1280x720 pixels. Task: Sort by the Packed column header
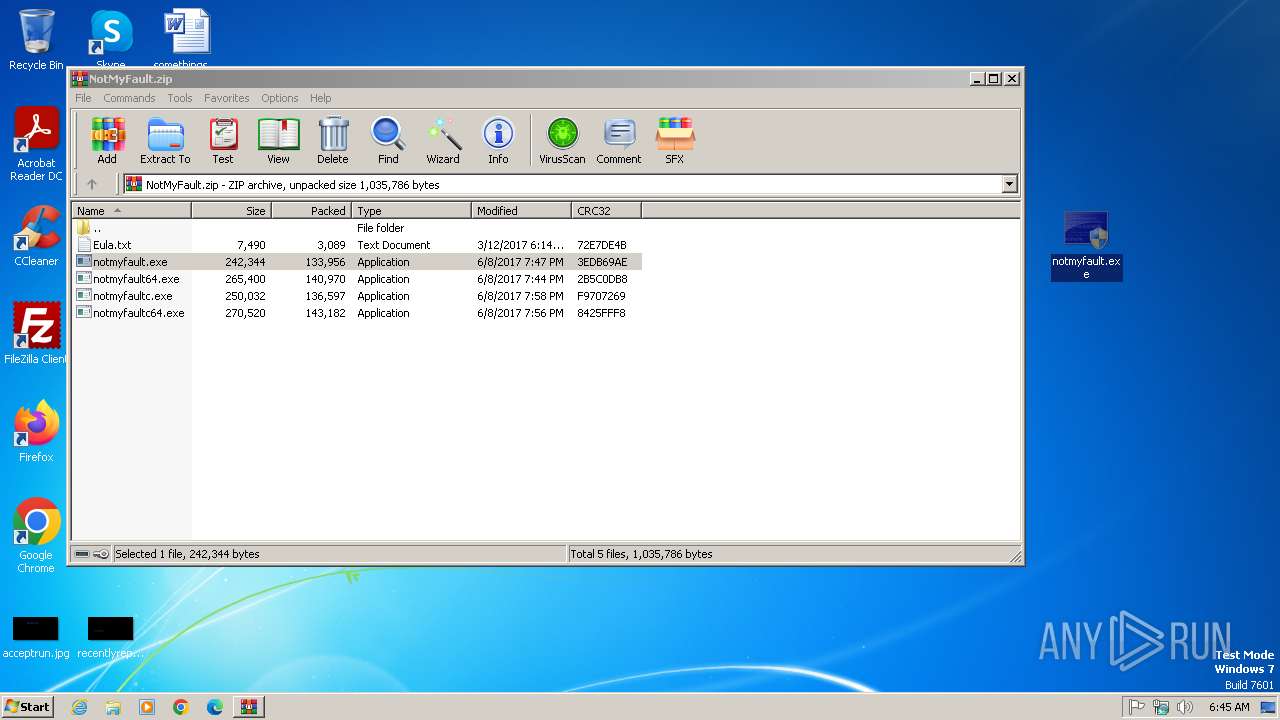click(x=311, y=211)
